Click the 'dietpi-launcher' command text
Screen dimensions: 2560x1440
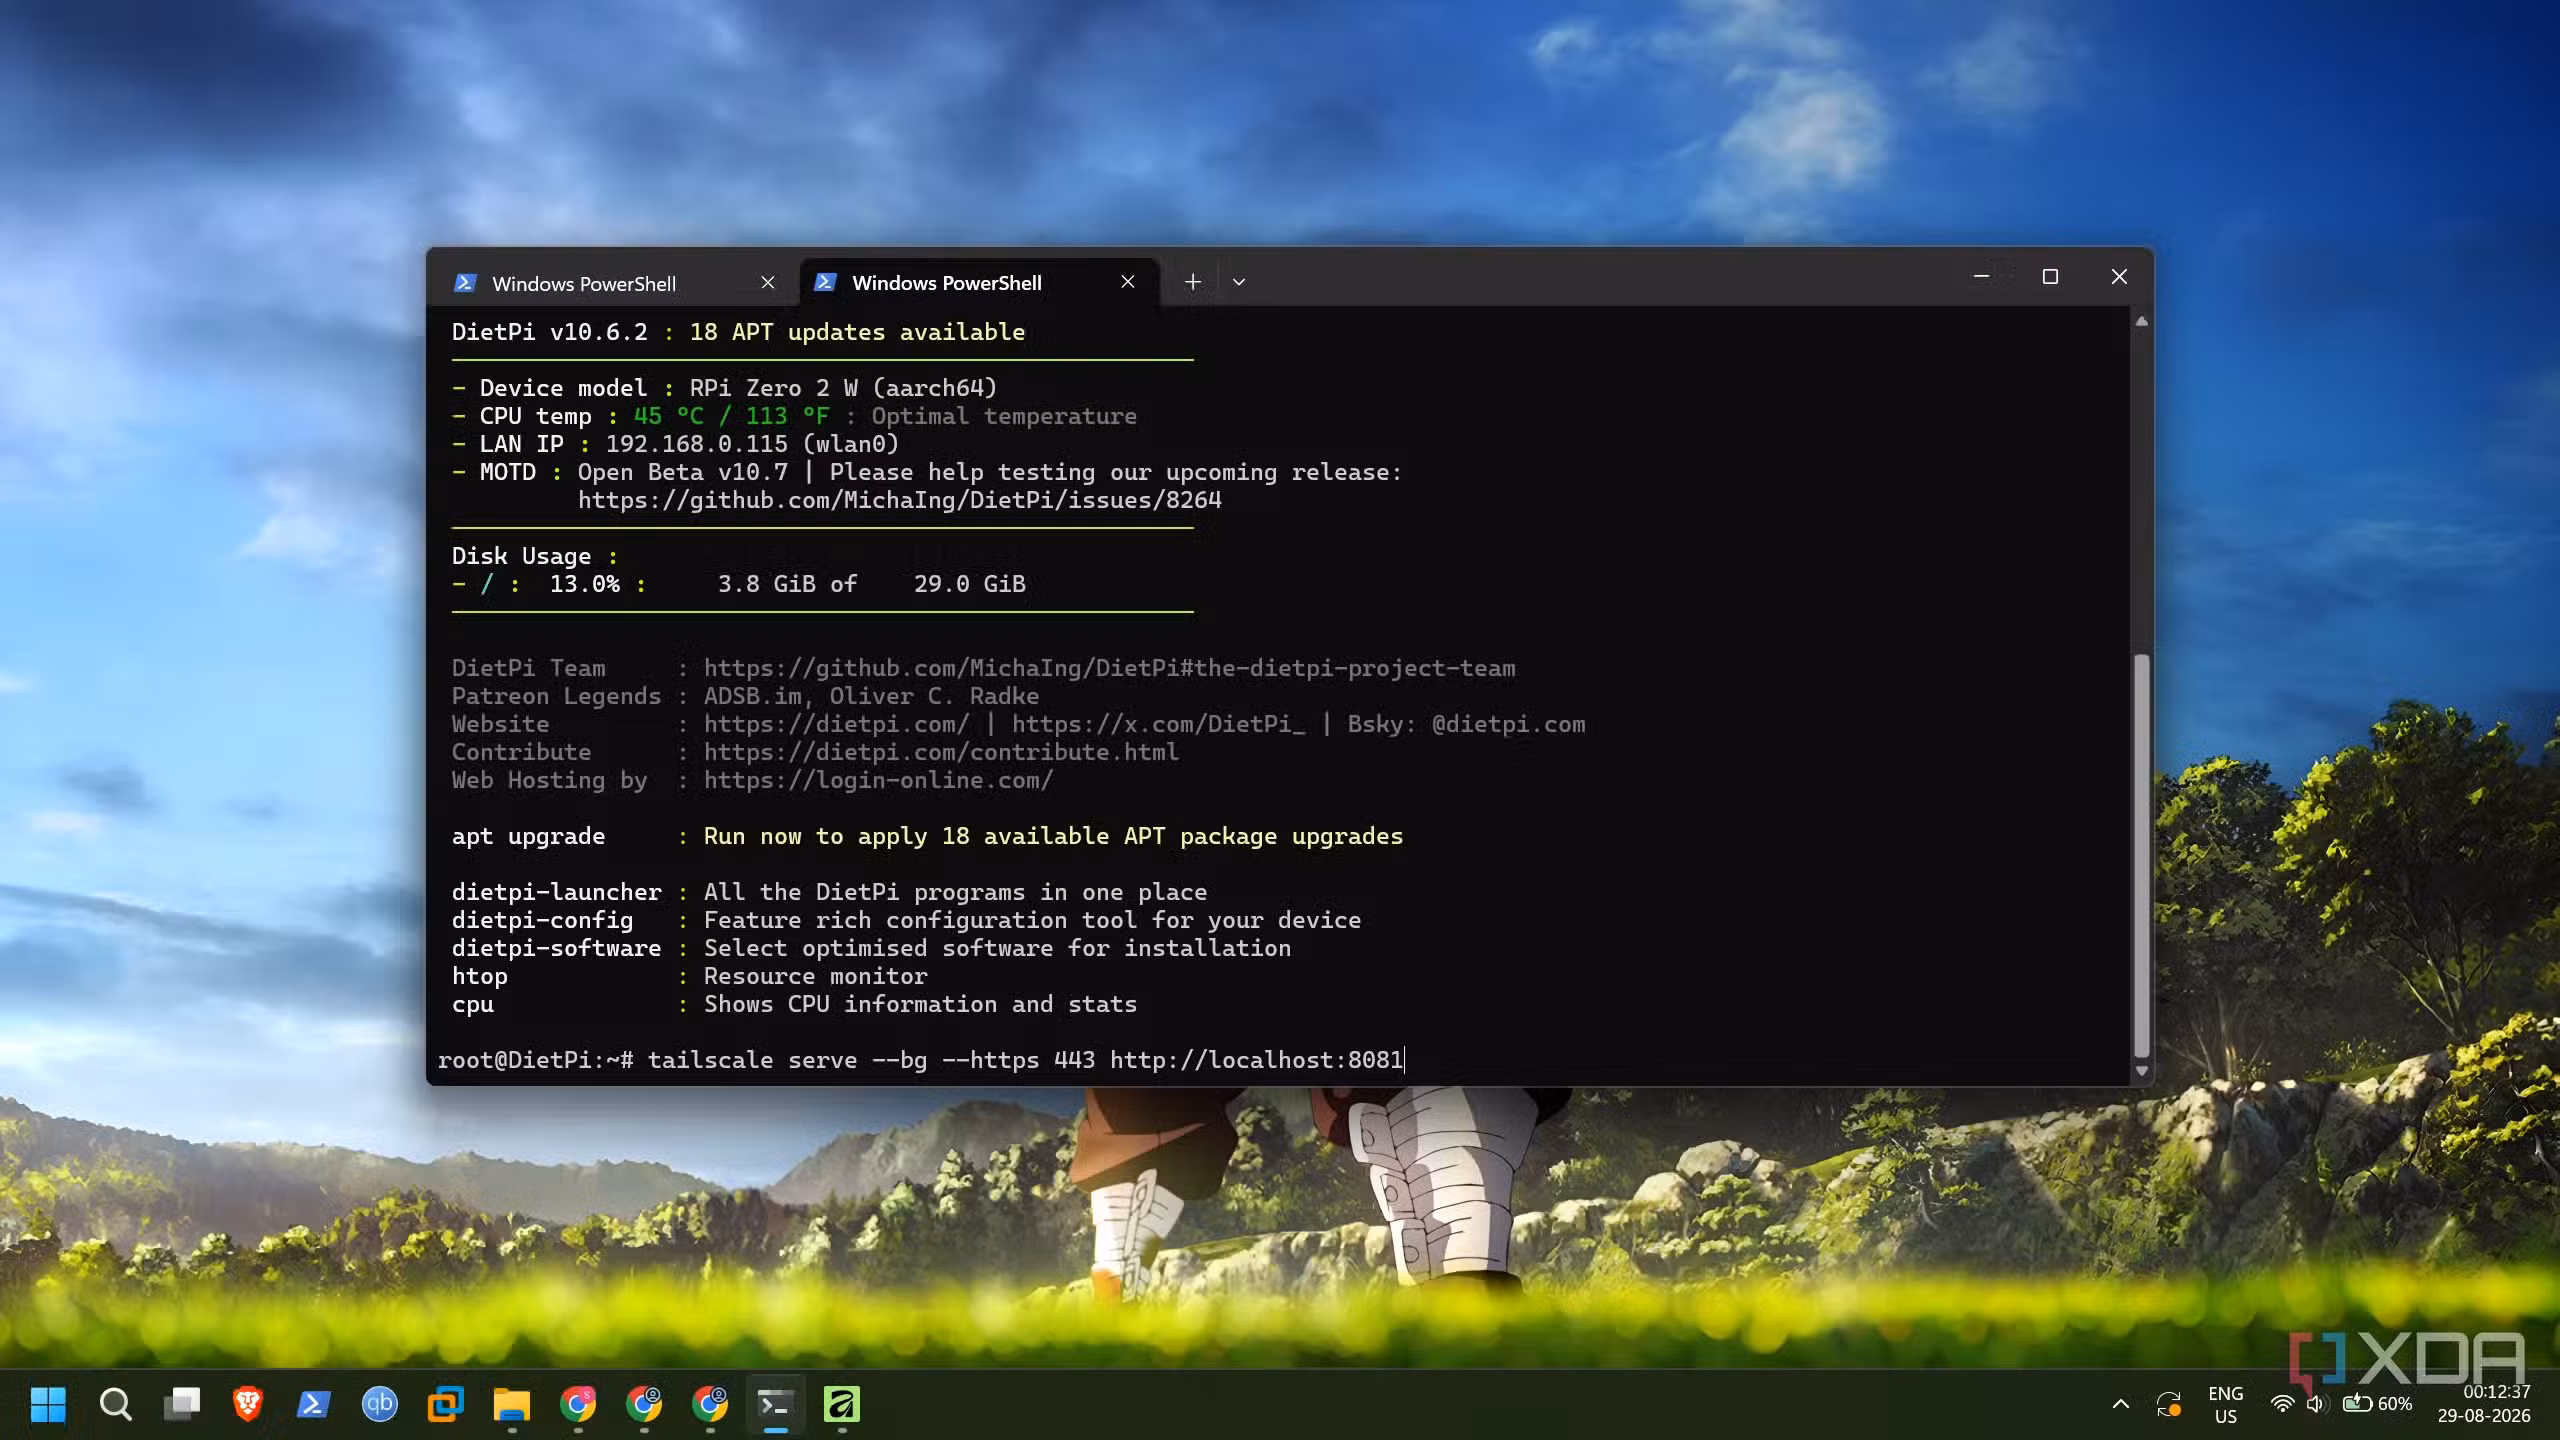coord(556,892)
